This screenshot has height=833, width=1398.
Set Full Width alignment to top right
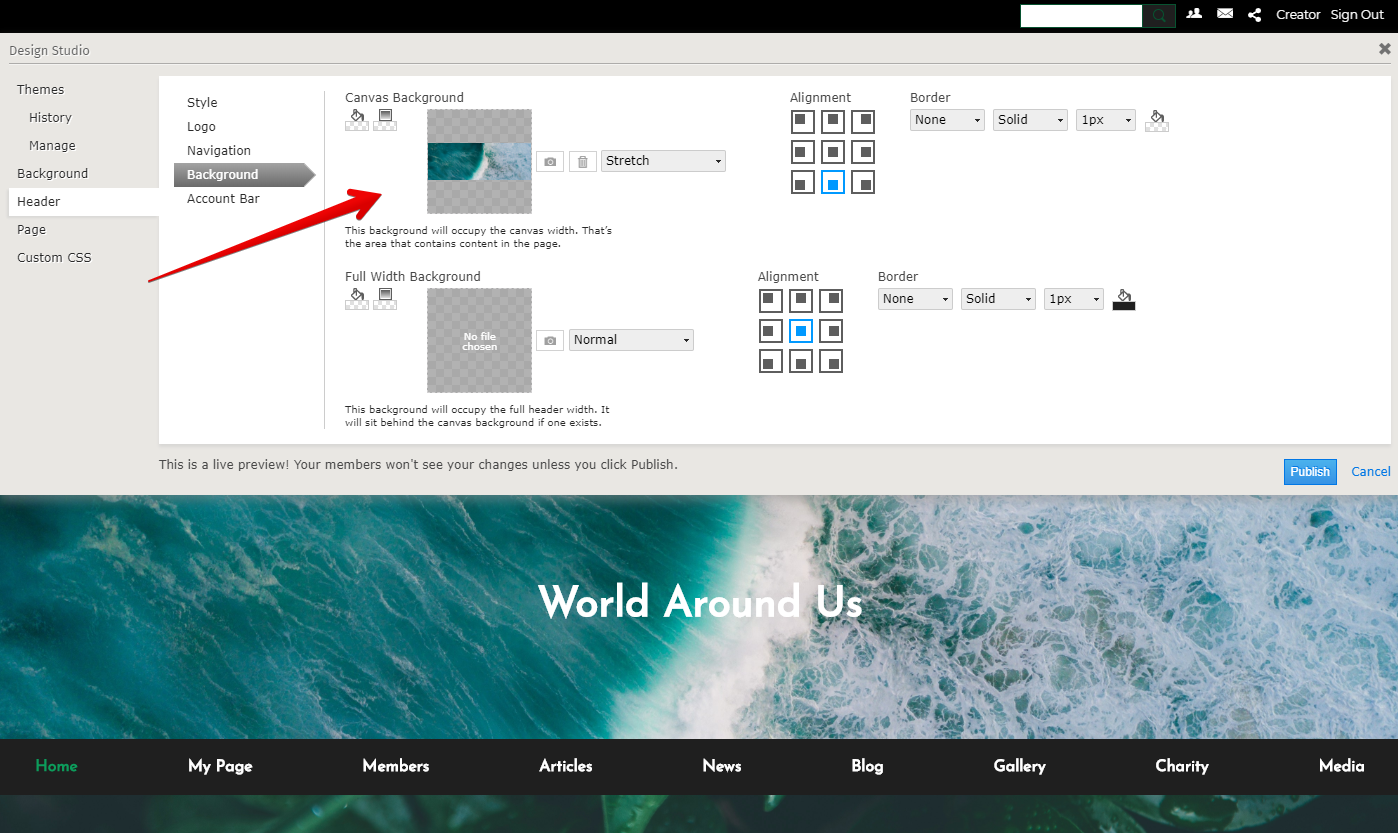[x=831, y=301]
